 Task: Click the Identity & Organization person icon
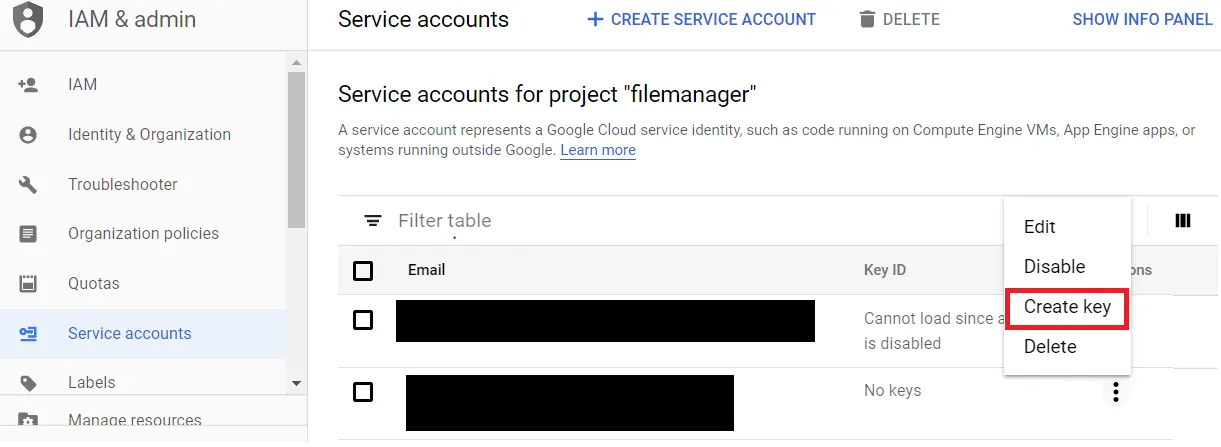tap(28, 135)
